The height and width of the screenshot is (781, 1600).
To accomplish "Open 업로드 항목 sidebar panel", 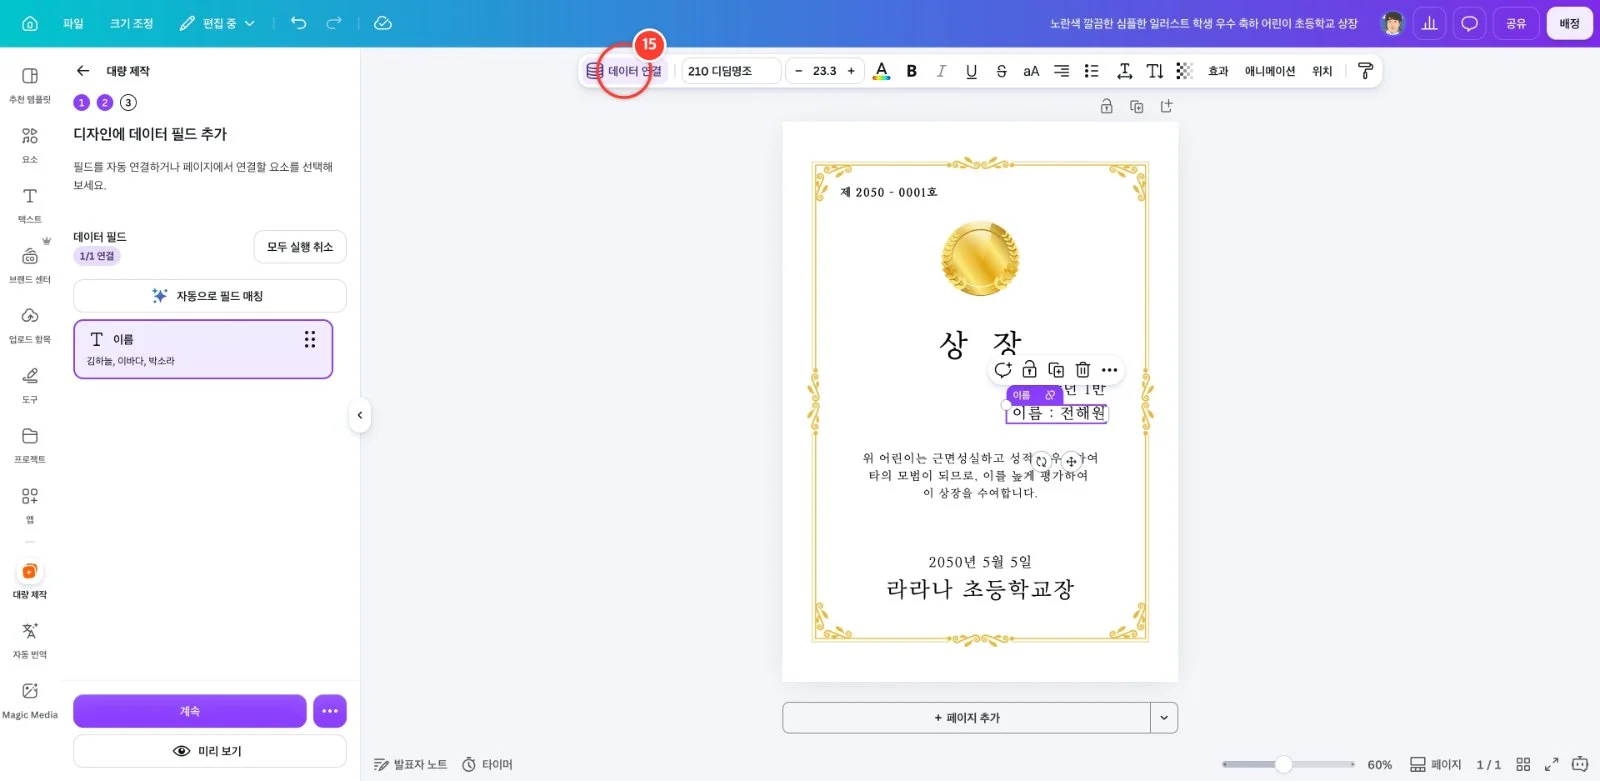I will 30,325.
